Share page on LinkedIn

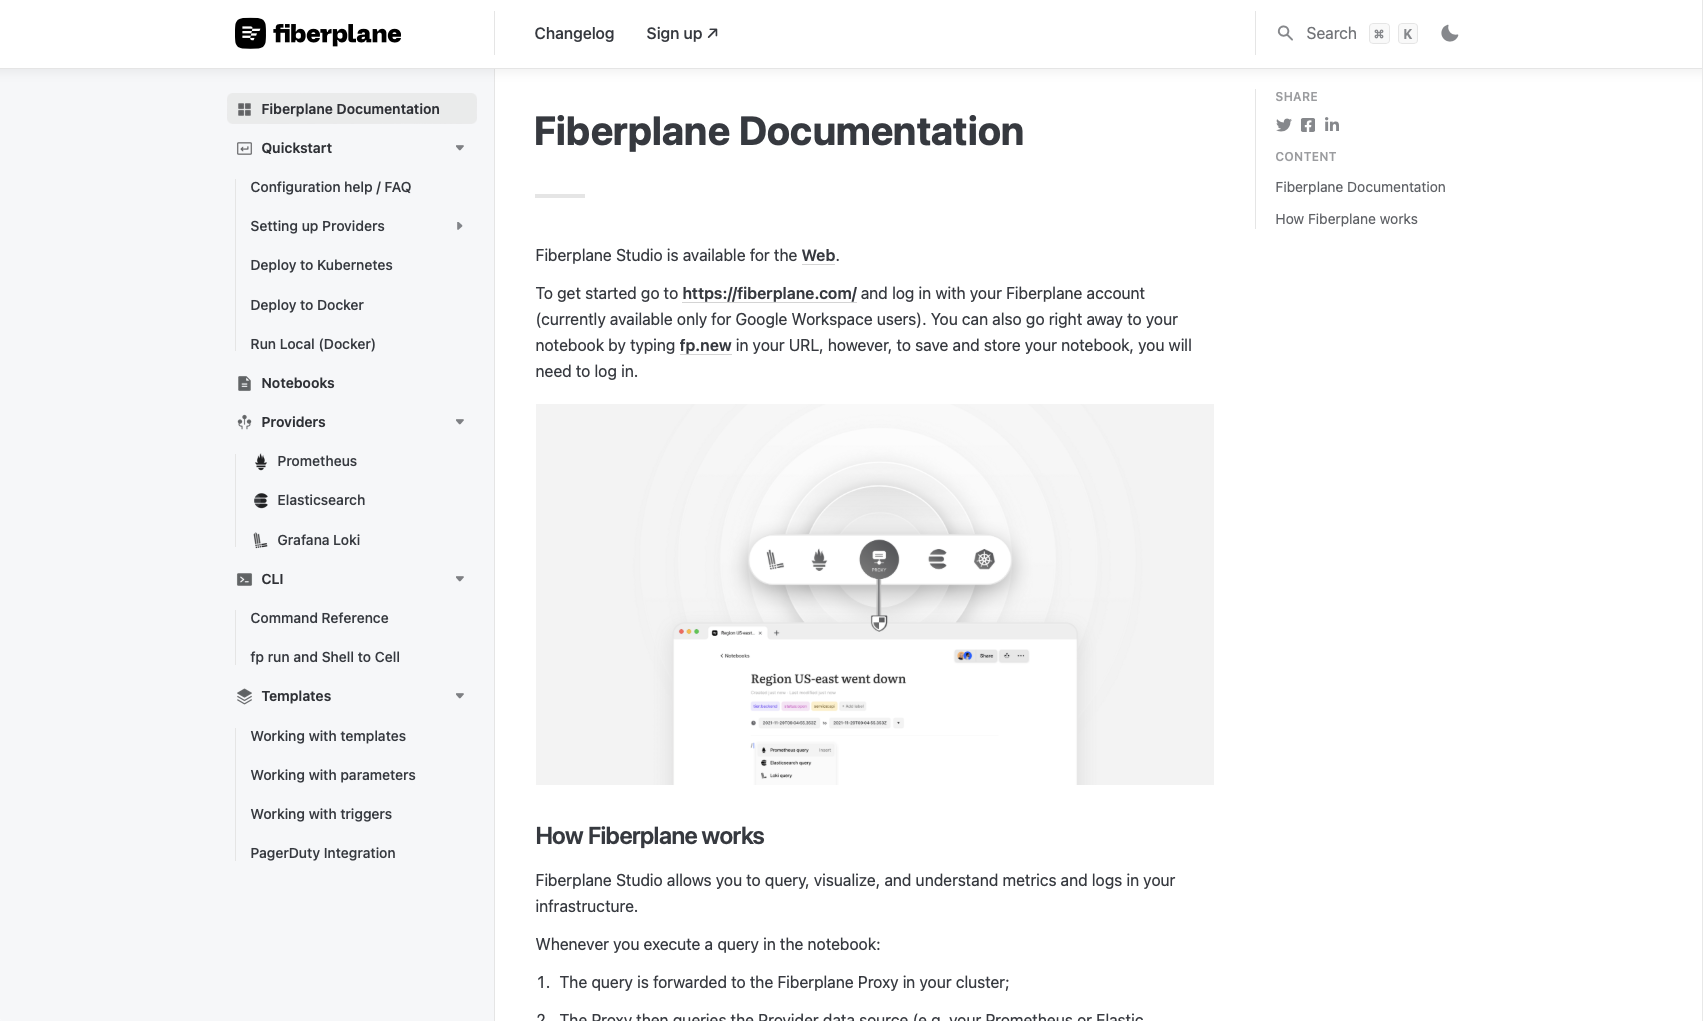1332,125
